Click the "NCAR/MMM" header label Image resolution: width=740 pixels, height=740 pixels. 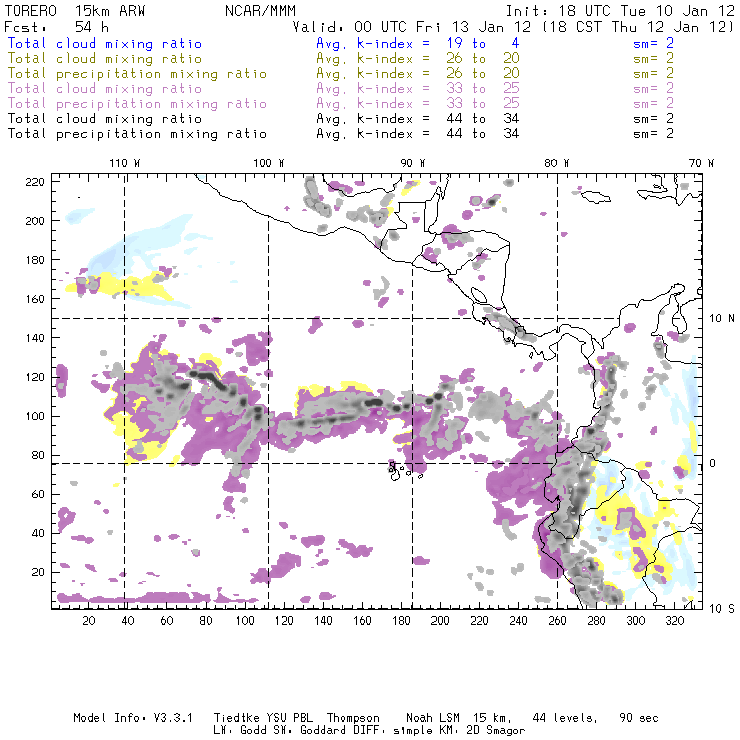pos(261,11)
